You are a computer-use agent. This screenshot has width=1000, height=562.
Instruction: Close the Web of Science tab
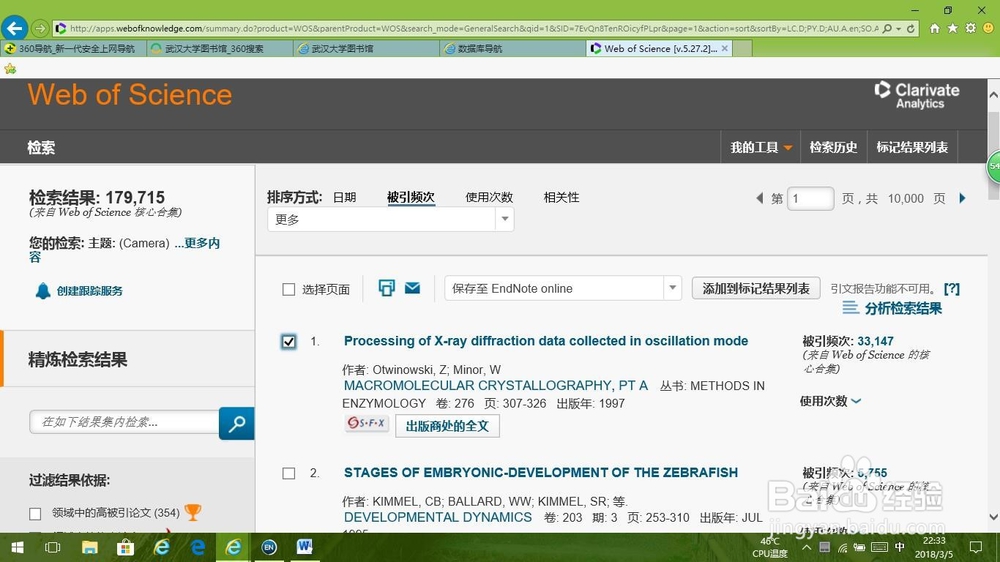[x=724, y=48]
